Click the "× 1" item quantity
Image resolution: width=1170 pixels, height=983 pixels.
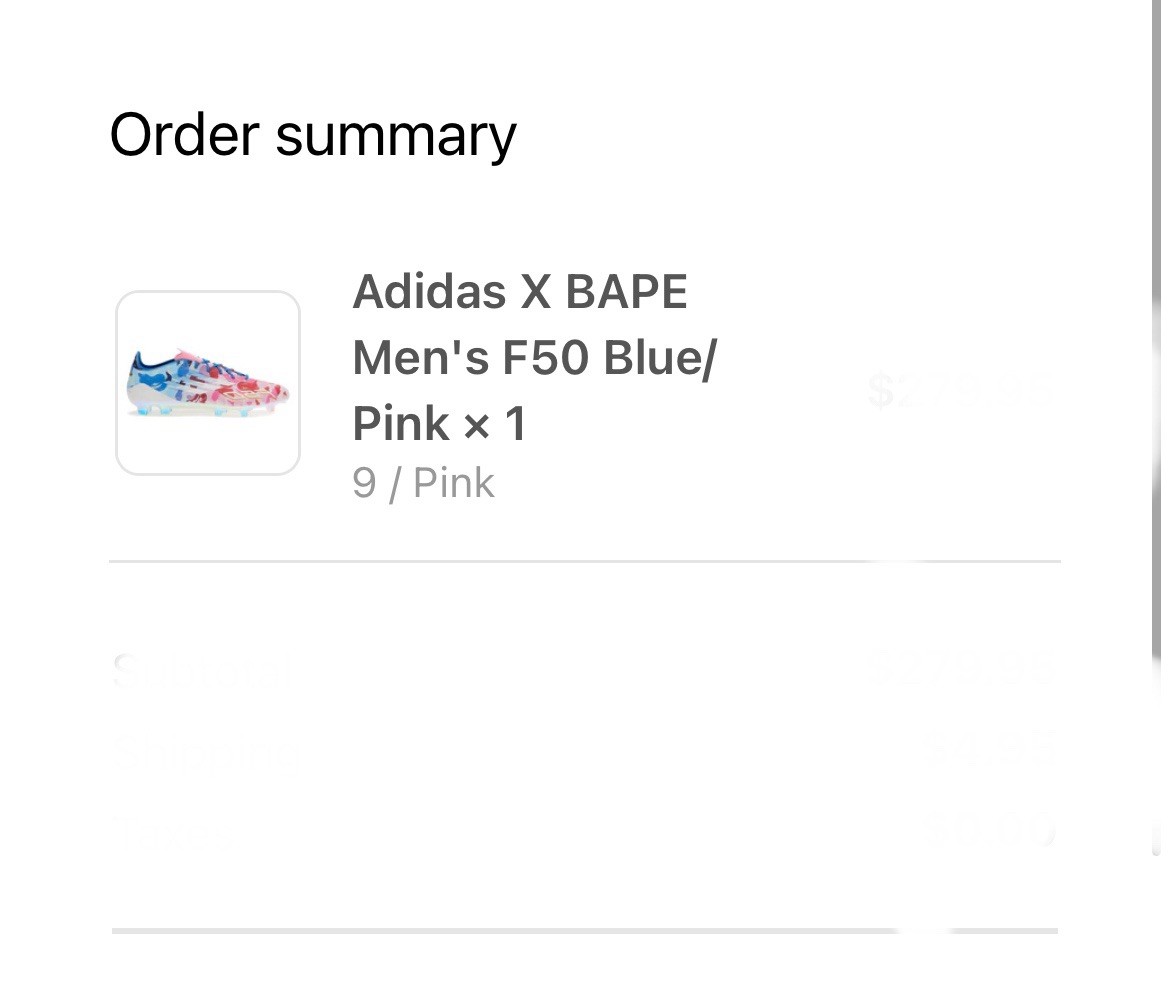pos(495,424)
